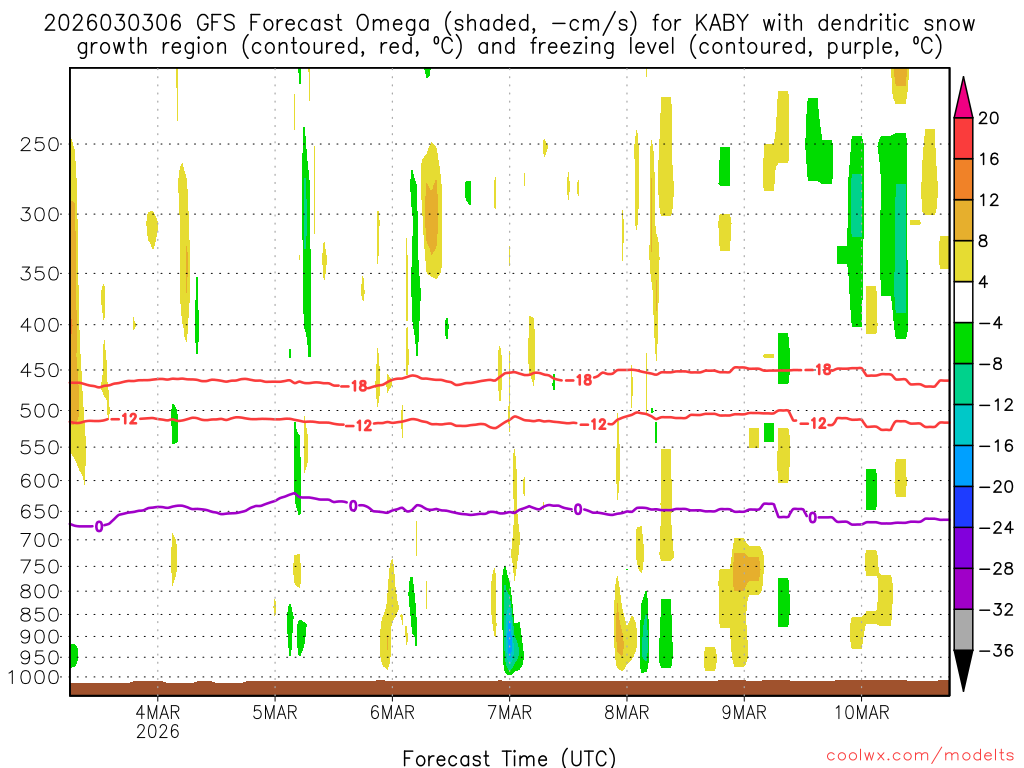Viewport: 1024px width, 768px height.
Task: Click the Forecast Time (UTC) axis title
Action: [x=509, y=758]
